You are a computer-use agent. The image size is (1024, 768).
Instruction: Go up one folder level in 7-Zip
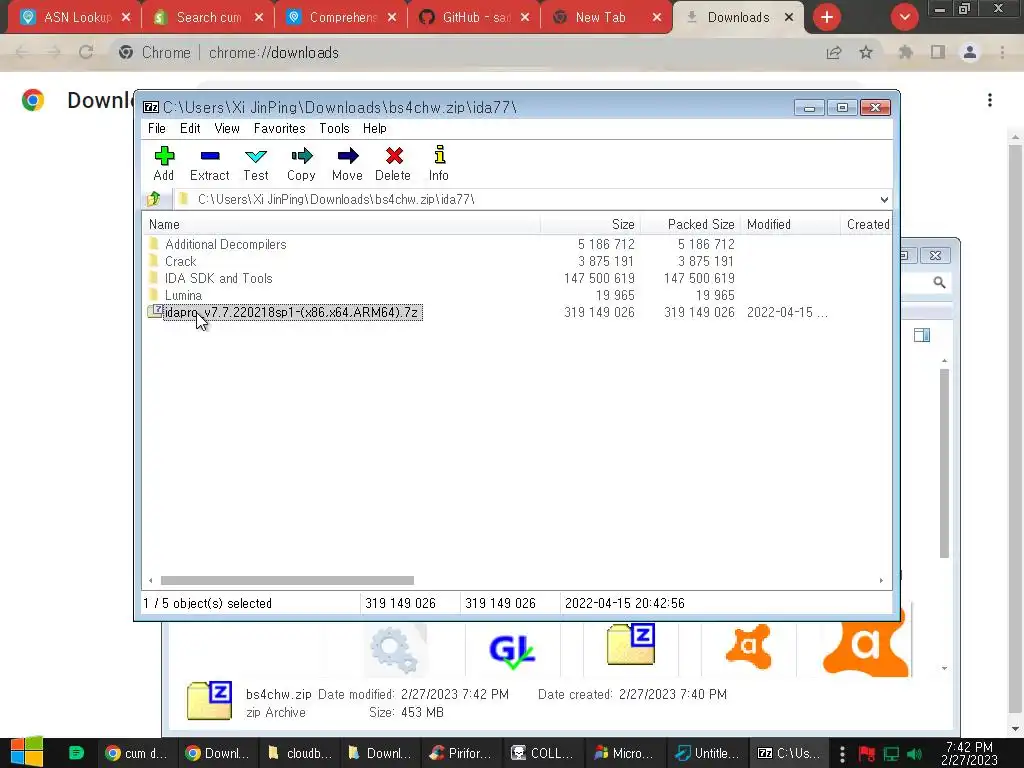pos(154,199)
